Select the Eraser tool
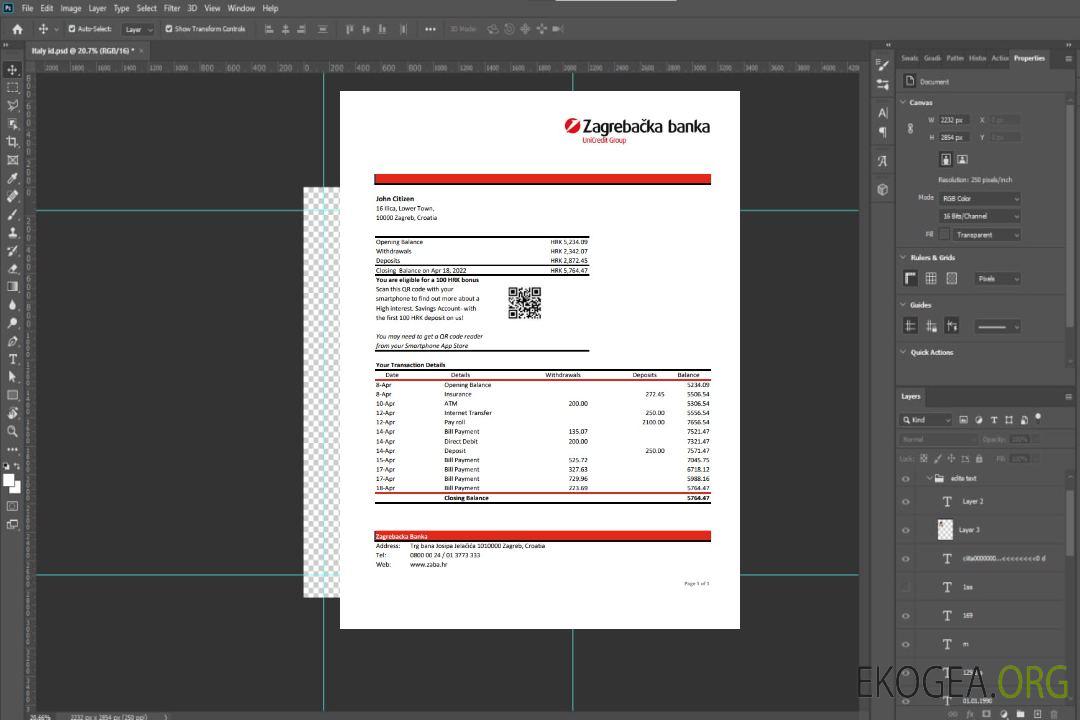This screenshot has height=720, width=1080. click(12, 269)
